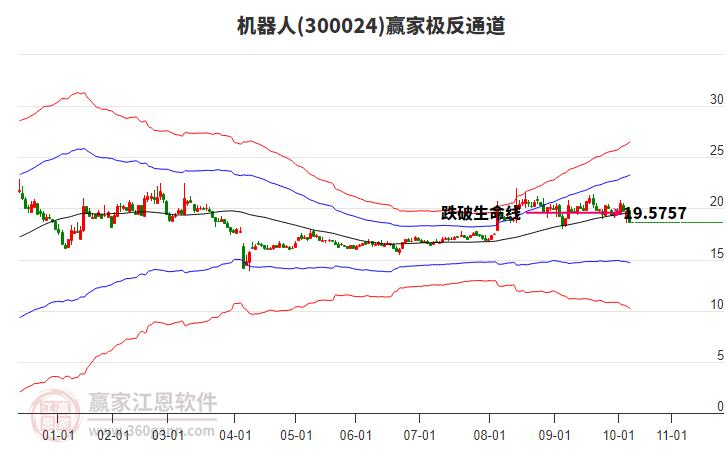Click the x-axis date 01-01
726x450 pixels.
click(x=58, y=435)
